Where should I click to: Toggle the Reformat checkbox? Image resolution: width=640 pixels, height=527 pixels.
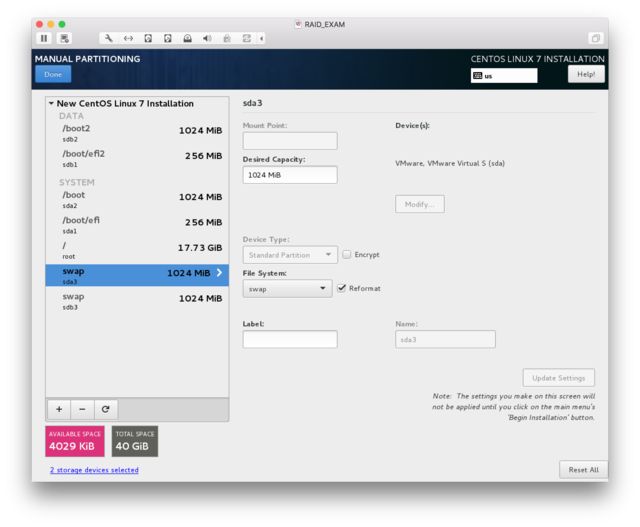point(342,288)
